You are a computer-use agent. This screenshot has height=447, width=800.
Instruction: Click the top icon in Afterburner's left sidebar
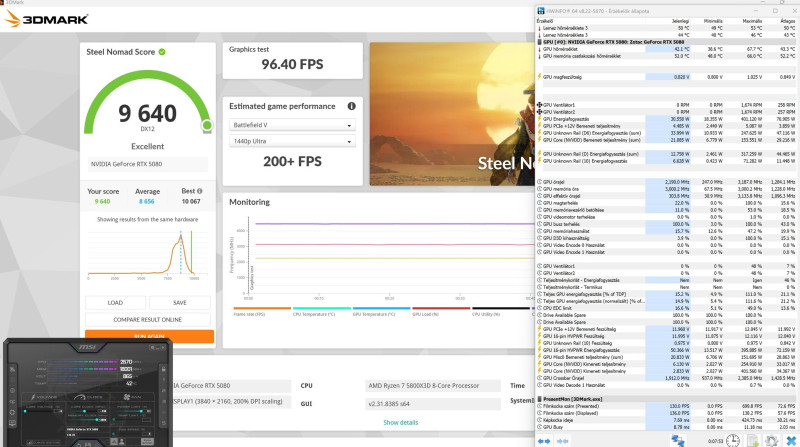(x=12, y=370)
